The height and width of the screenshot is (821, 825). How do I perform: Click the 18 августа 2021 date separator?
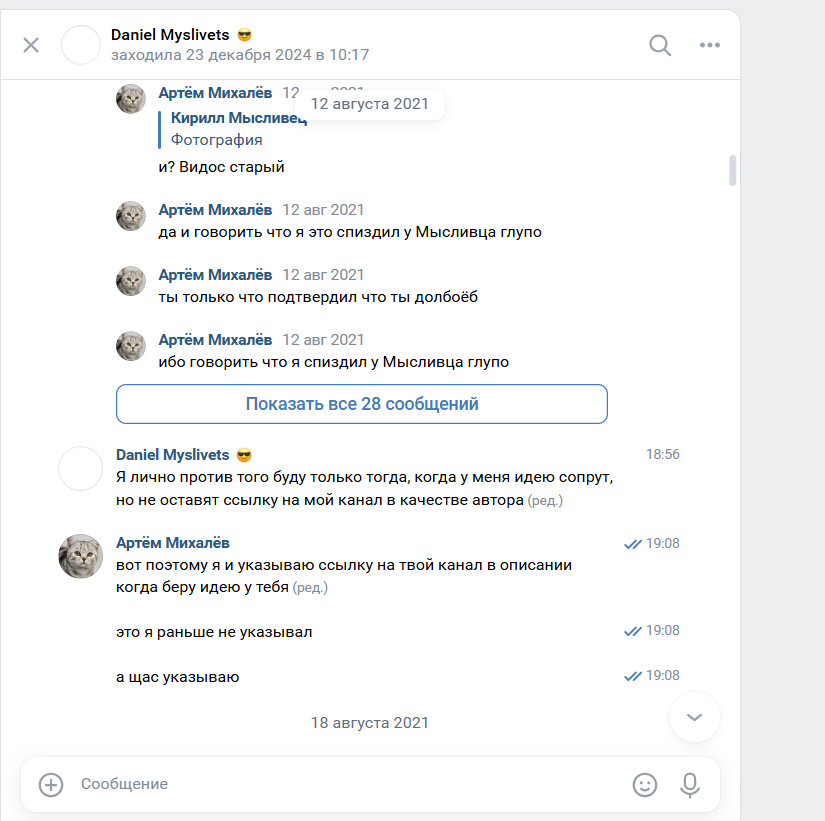click(369, 722)
